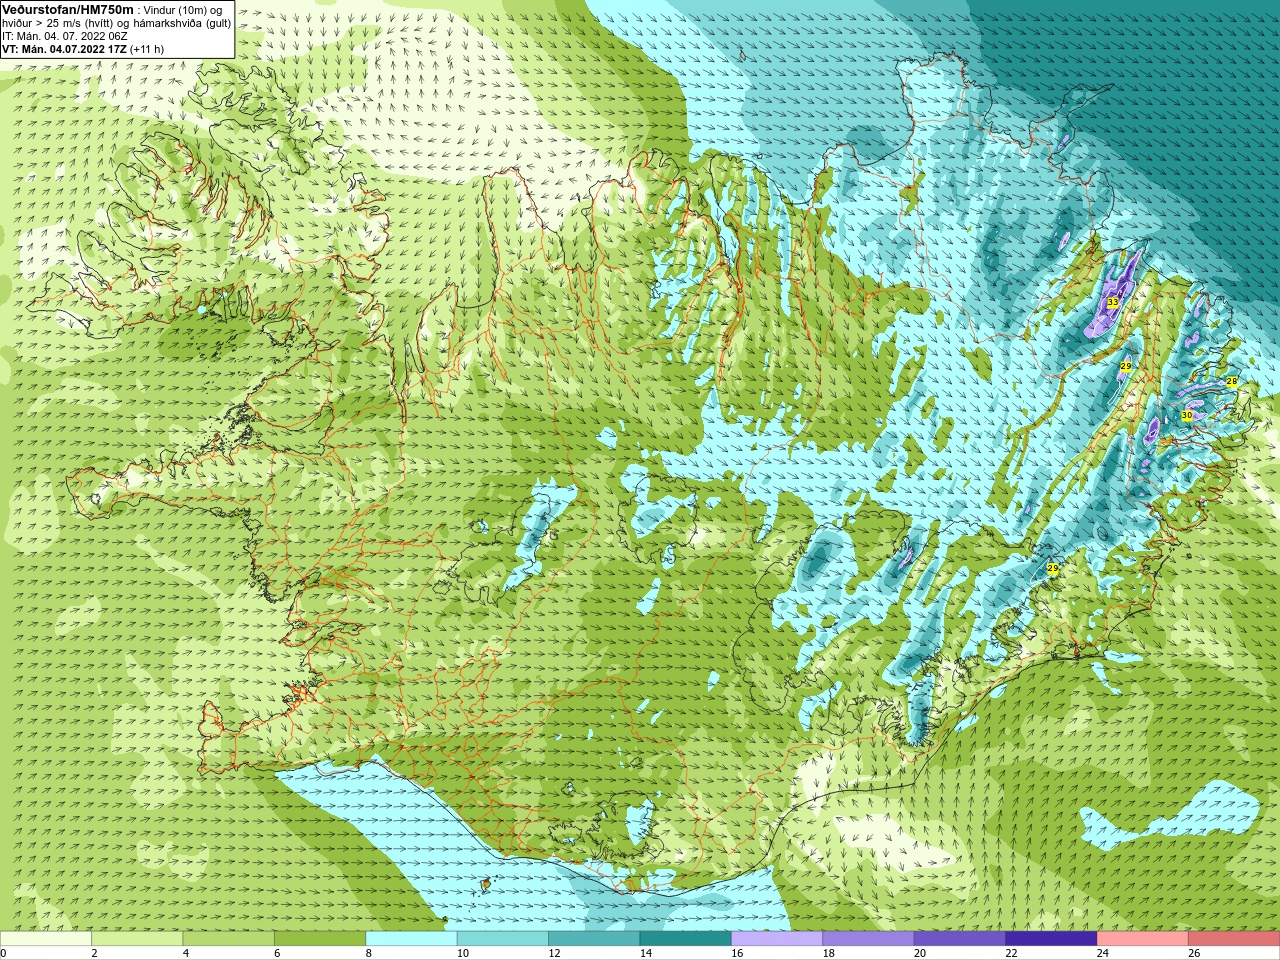Select the 14–16 m/s dark teal swatch
1280x960 pixels.
coord(685,939)
